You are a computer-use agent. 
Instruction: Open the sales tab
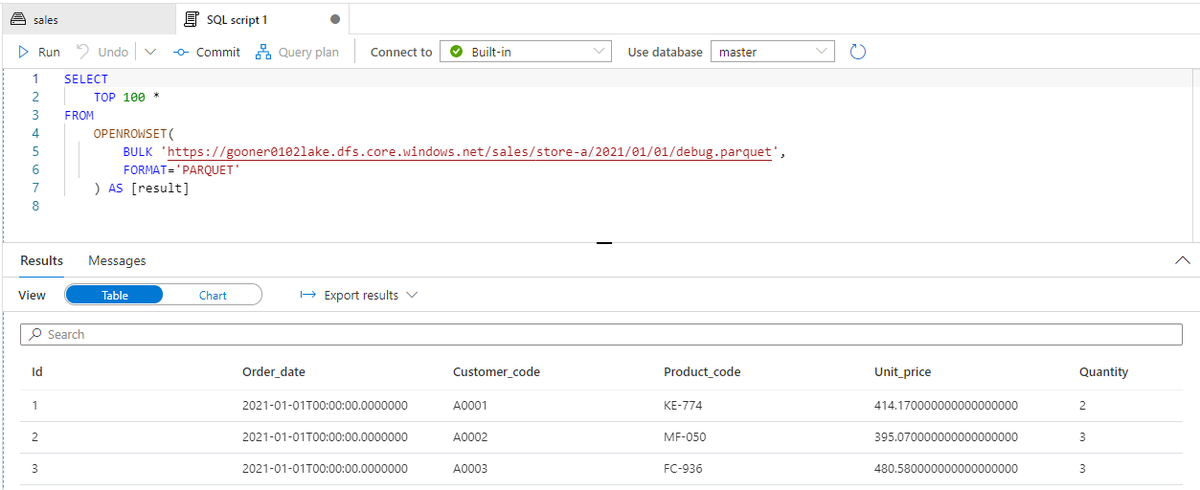pyautogui.click(x=45, y=20)
